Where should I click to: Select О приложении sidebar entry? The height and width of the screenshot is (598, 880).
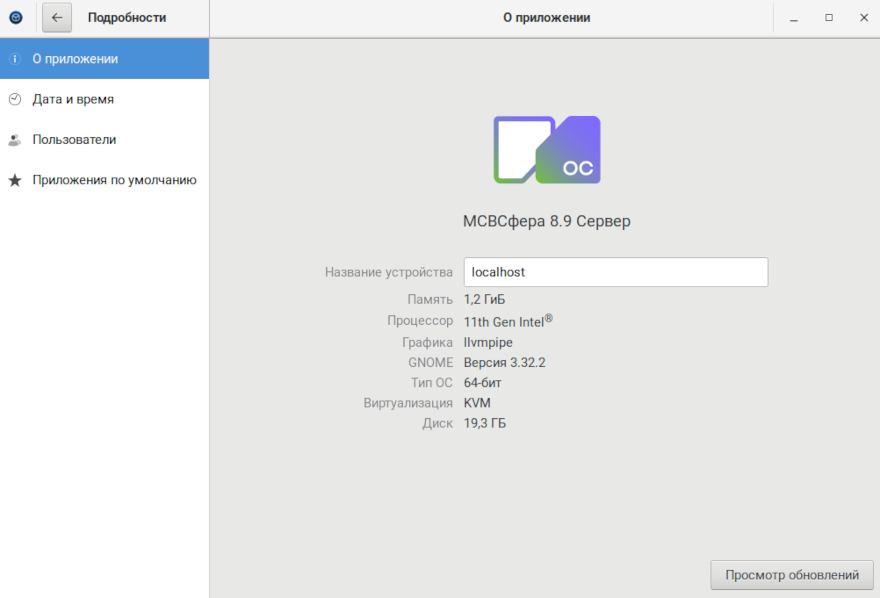pyautogui.click(x=75, y=59)
